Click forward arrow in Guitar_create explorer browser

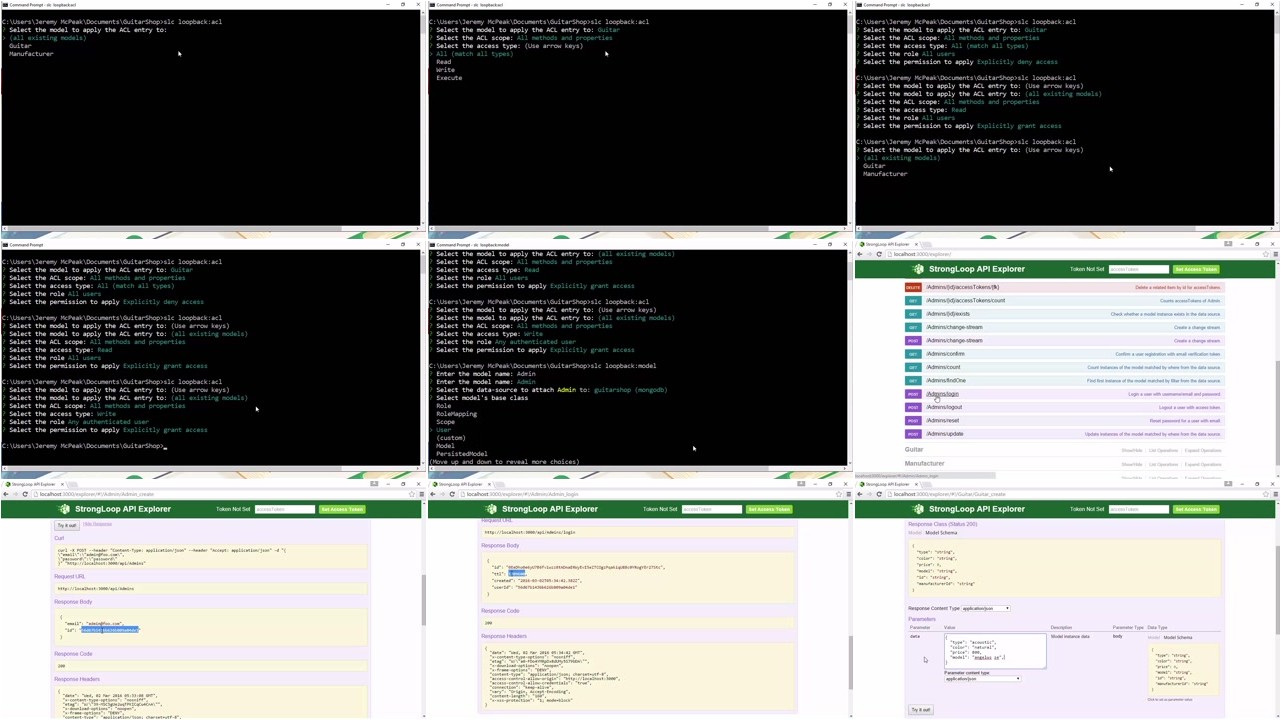pyautogui.click(x=869, y=494)
